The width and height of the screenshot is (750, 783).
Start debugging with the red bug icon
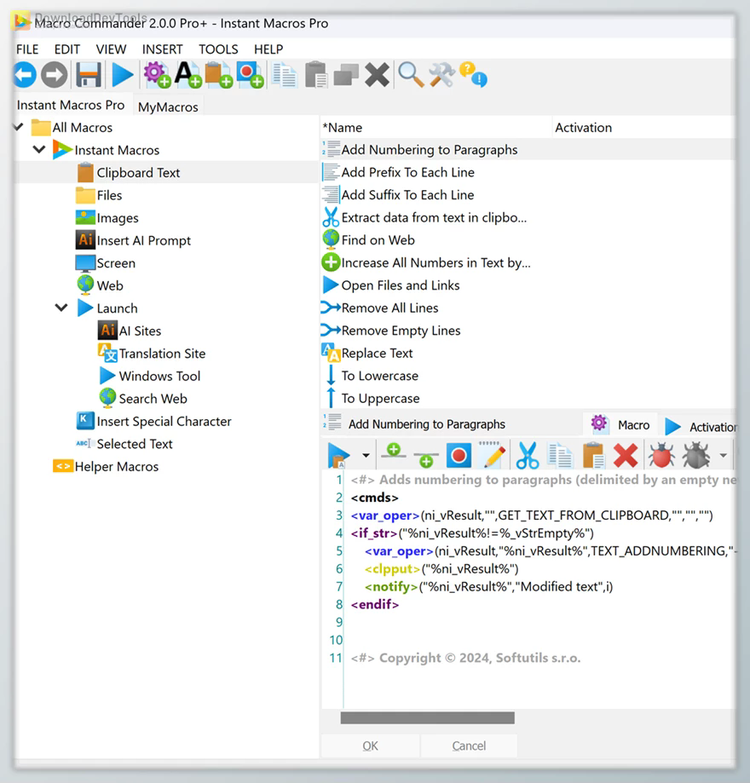[x=662, y=455]
